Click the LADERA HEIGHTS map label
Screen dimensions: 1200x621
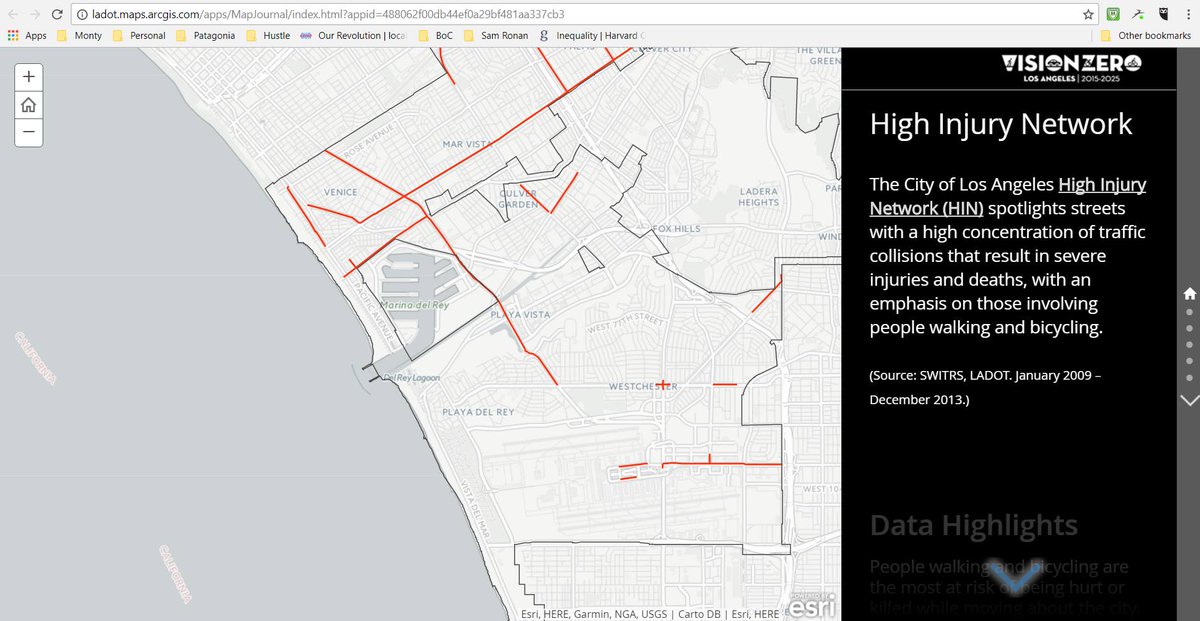pyautogui.click(x=758, y=196)
